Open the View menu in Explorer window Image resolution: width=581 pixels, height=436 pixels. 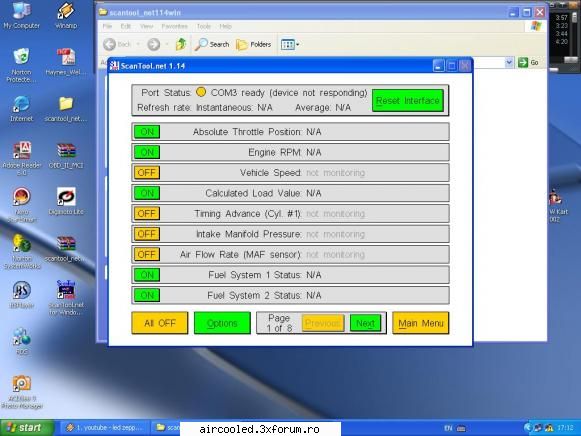[146, 26]
